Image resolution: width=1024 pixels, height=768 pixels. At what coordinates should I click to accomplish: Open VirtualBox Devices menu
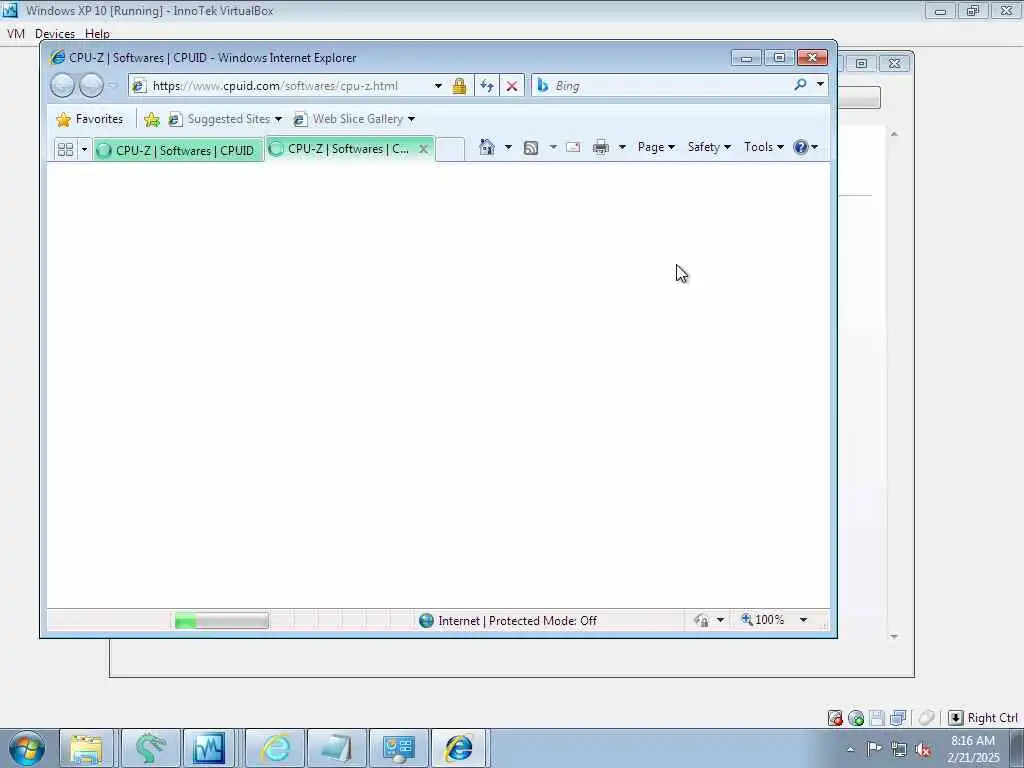pyautogui.click(x=55, y=33)
